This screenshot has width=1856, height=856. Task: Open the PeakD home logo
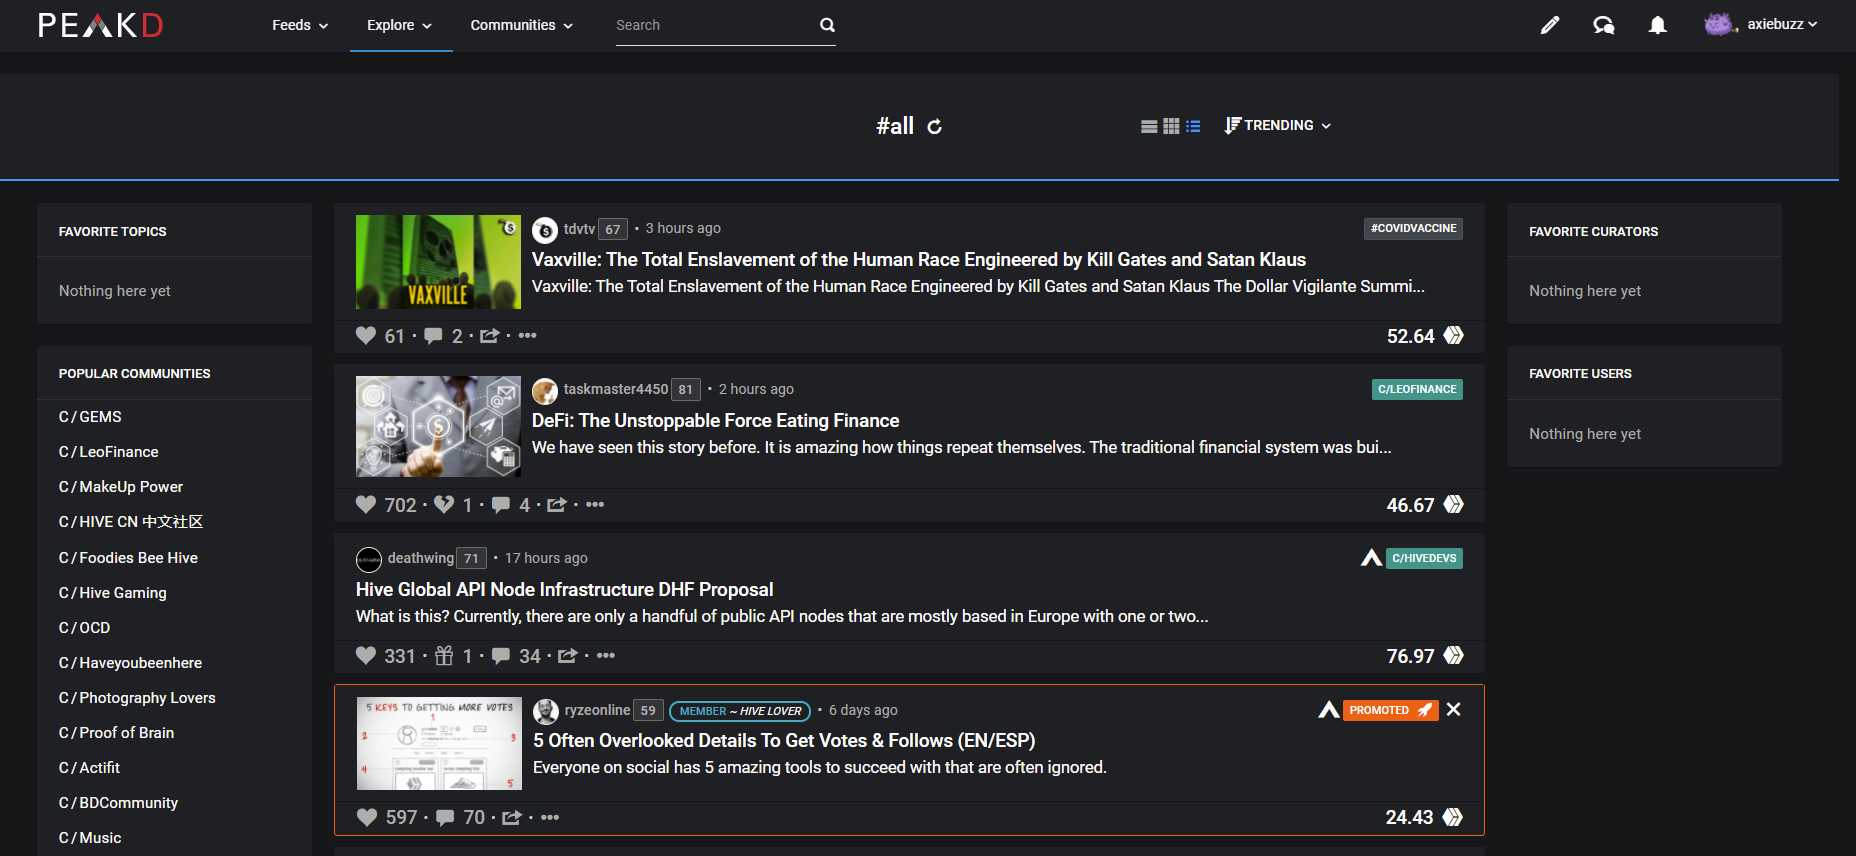pyautogui.click(x=100, y=25)
